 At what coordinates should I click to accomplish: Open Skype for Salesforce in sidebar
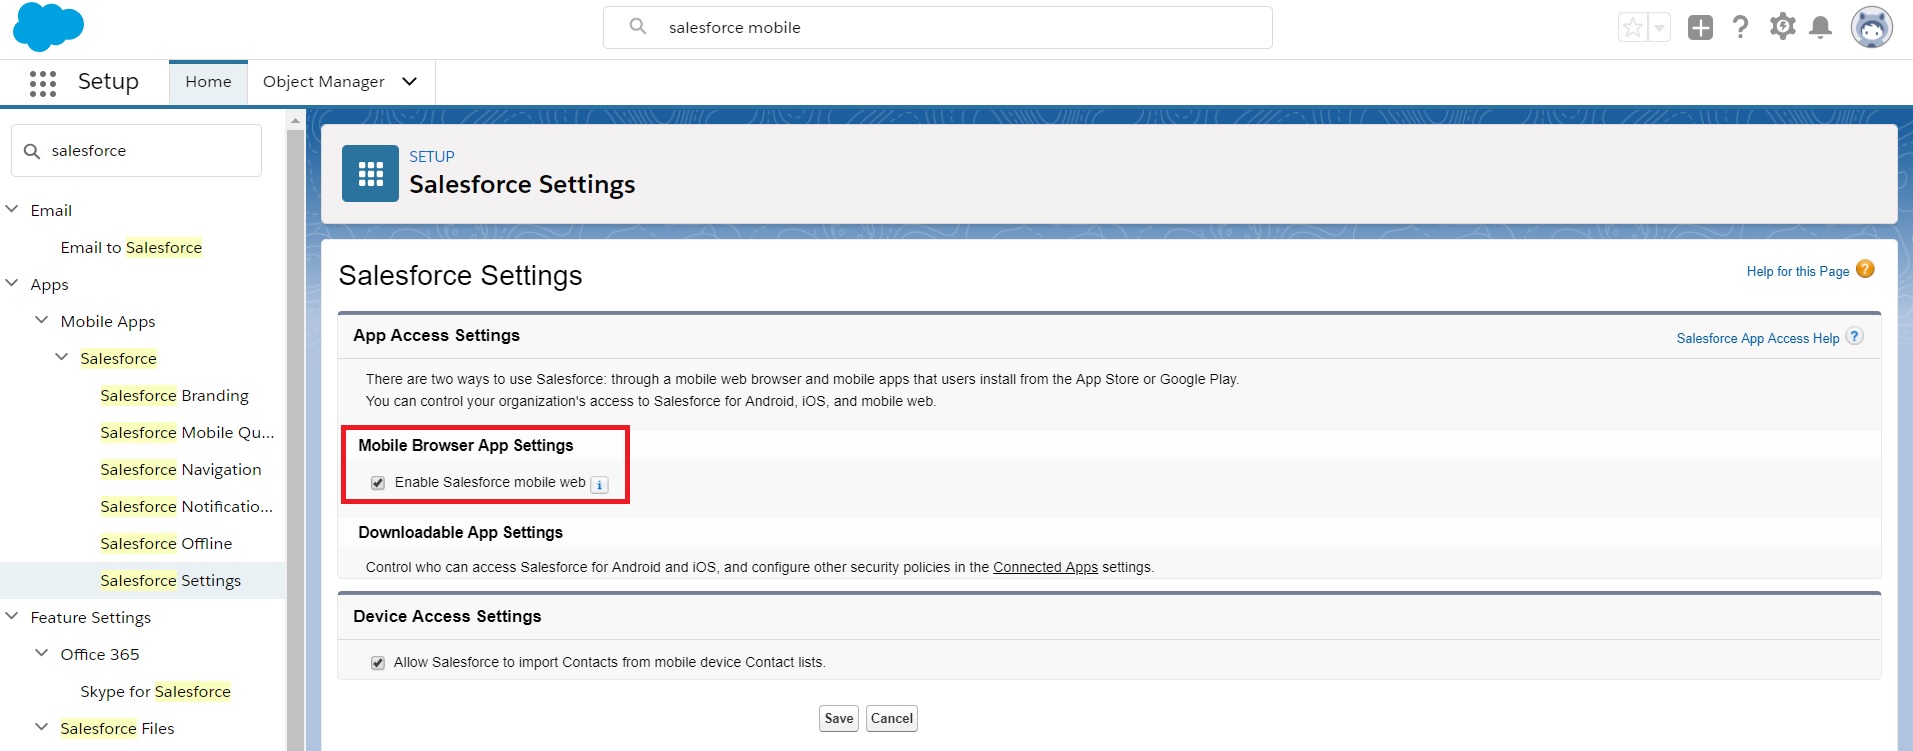tap(155, 691)
